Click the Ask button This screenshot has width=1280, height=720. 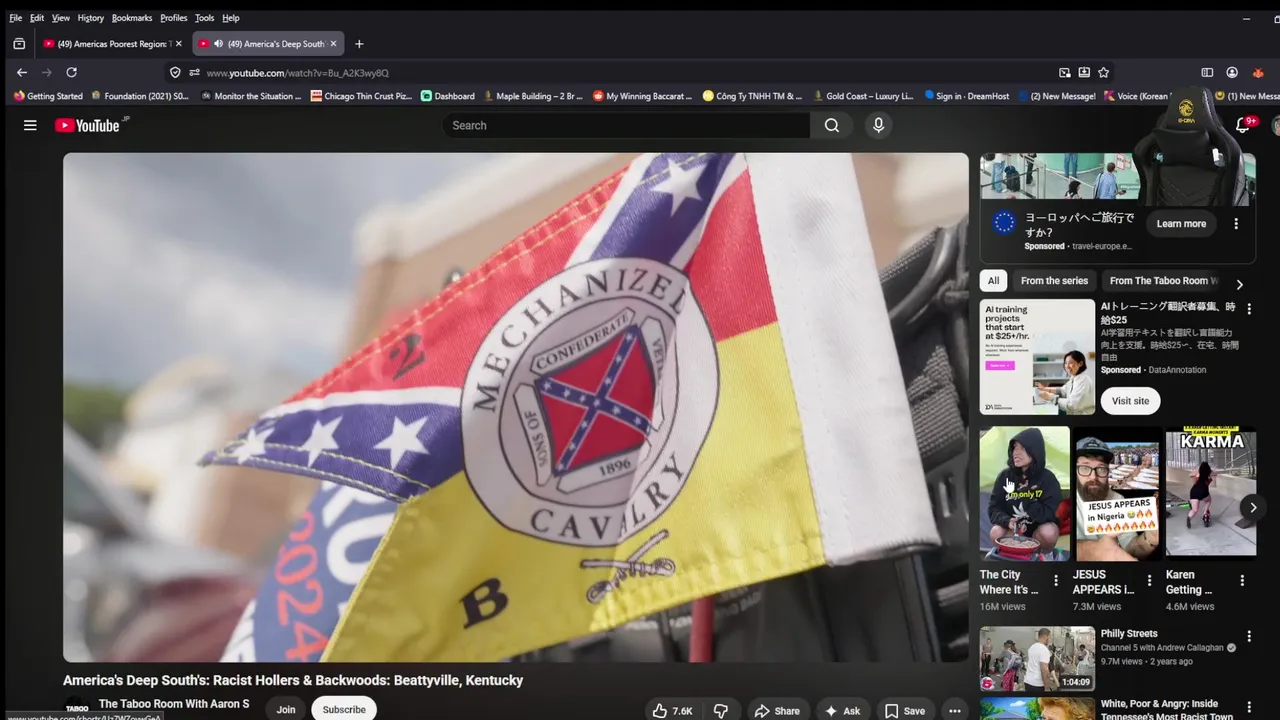(x=842, y=711)
